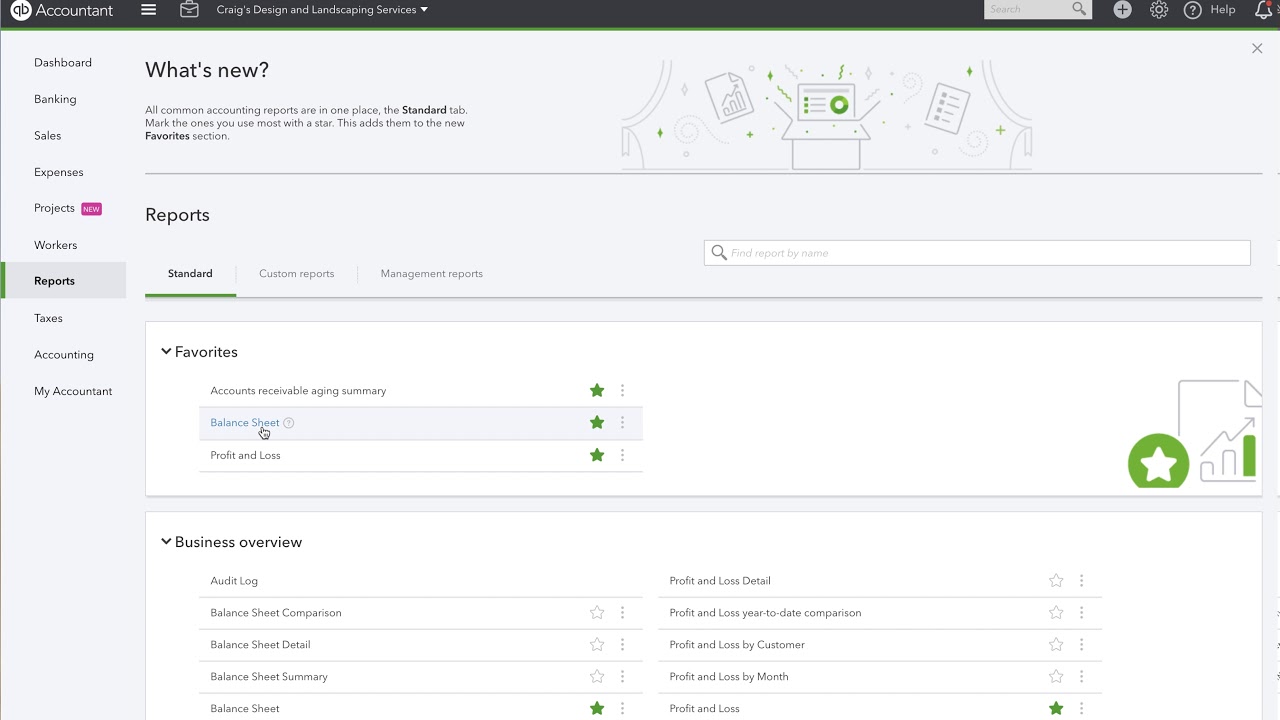Star the Balance Sheet Summary report

click(x=597, y=677)
